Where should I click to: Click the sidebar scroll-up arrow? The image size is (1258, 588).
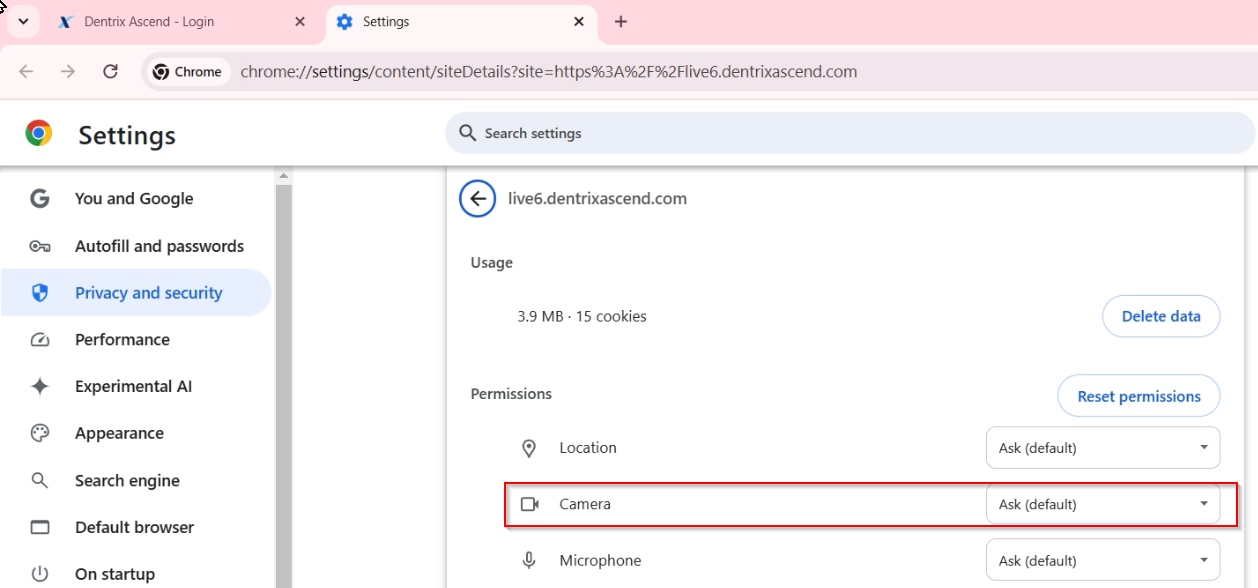(284, 176)
